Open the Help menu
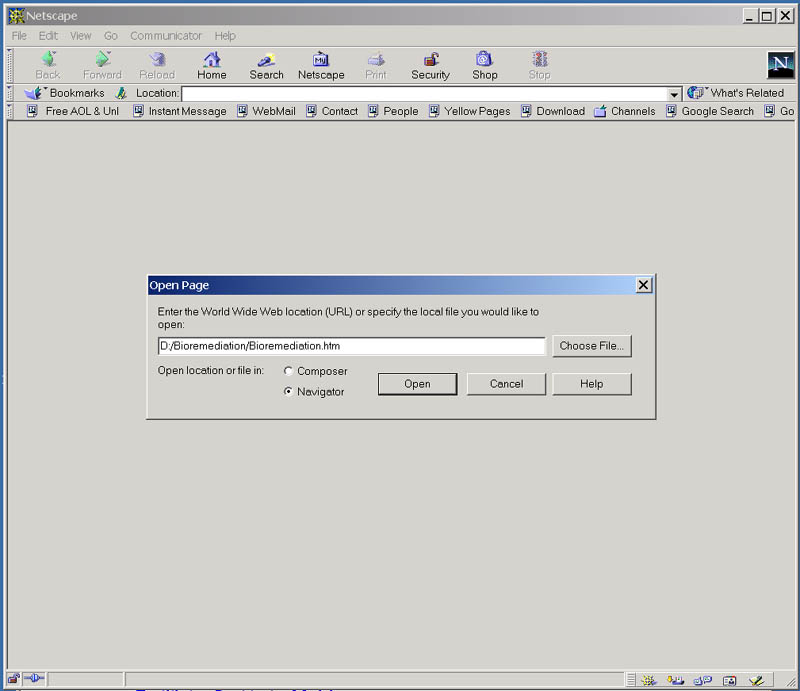Screen dimensions: 800x691 point(225,36)
